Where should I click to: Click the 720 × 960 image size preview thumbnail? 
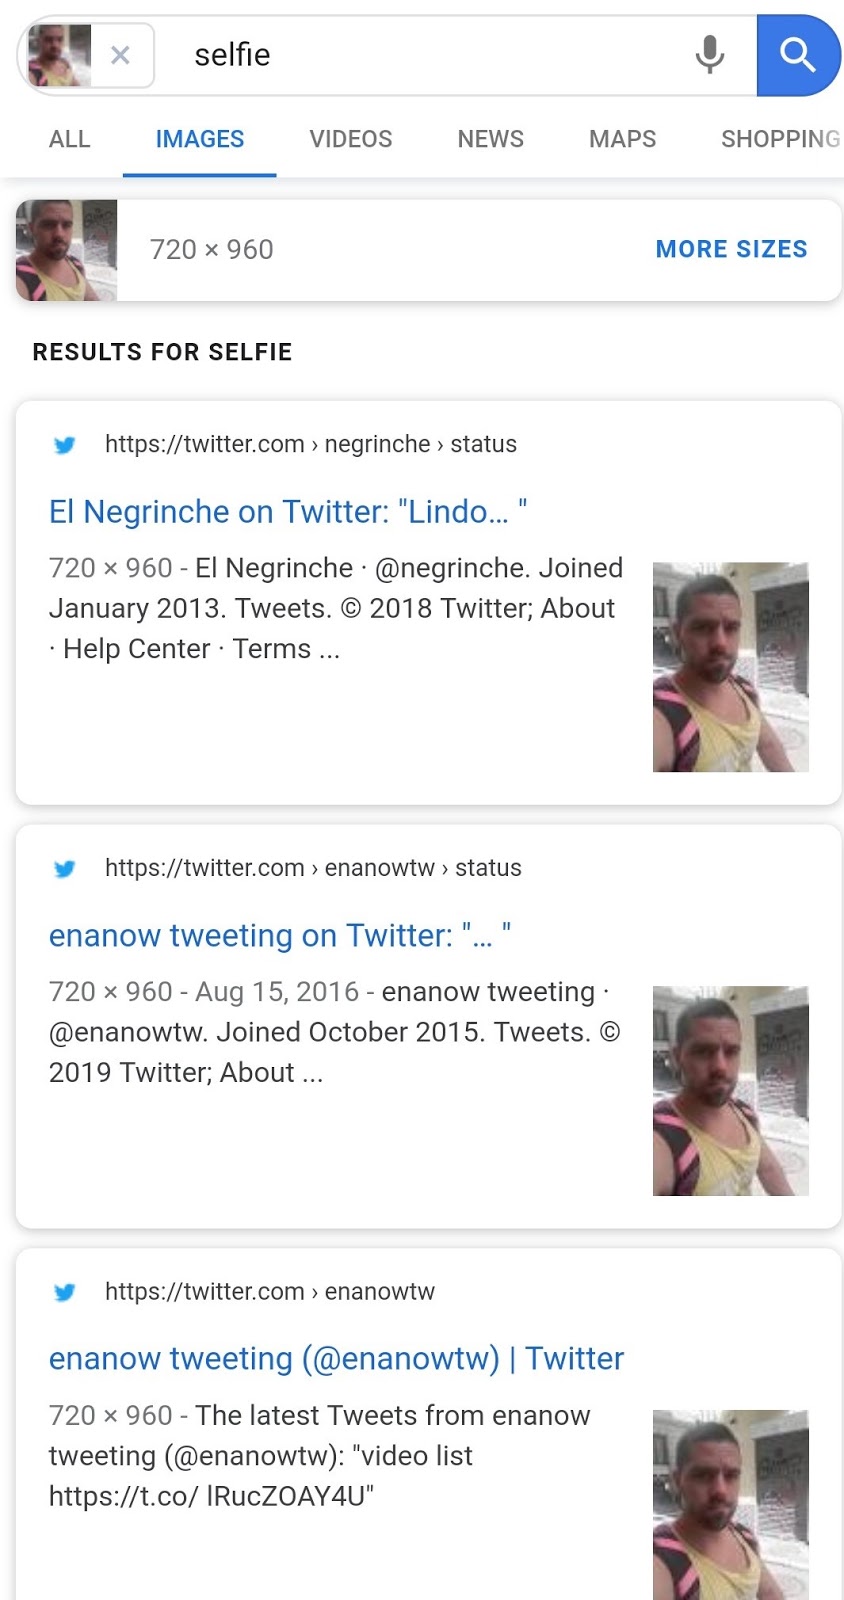pos(66,250)
